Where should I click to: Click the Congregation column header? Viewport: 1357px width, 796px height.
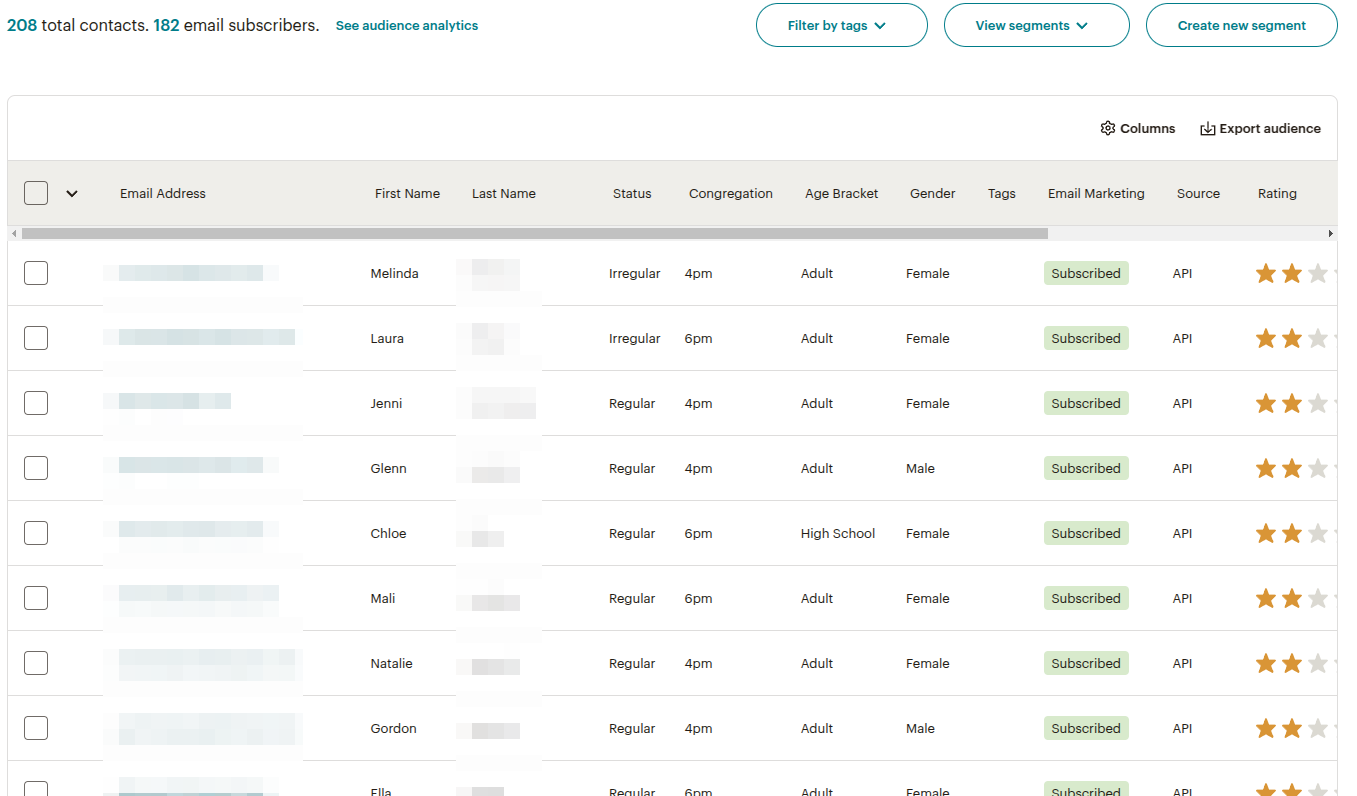tap(730, 194)
